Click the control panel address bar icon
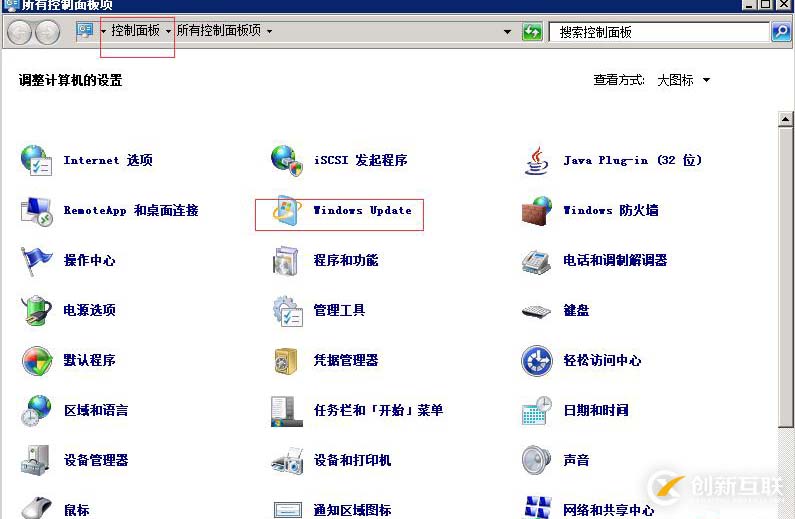The height and width of the screenshot is (519, 795). [x=85, y=31]
